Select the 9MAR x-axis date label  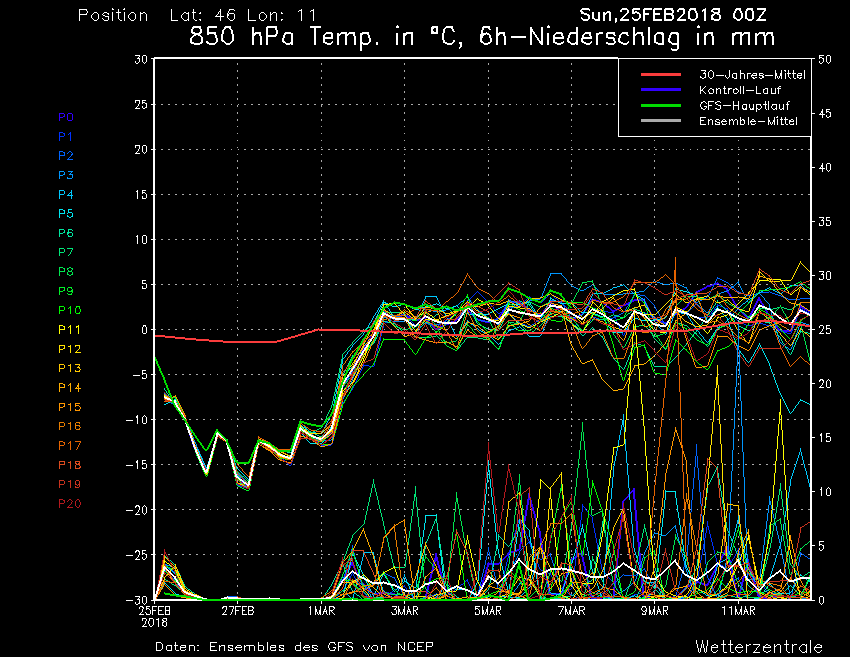point(654,610)
